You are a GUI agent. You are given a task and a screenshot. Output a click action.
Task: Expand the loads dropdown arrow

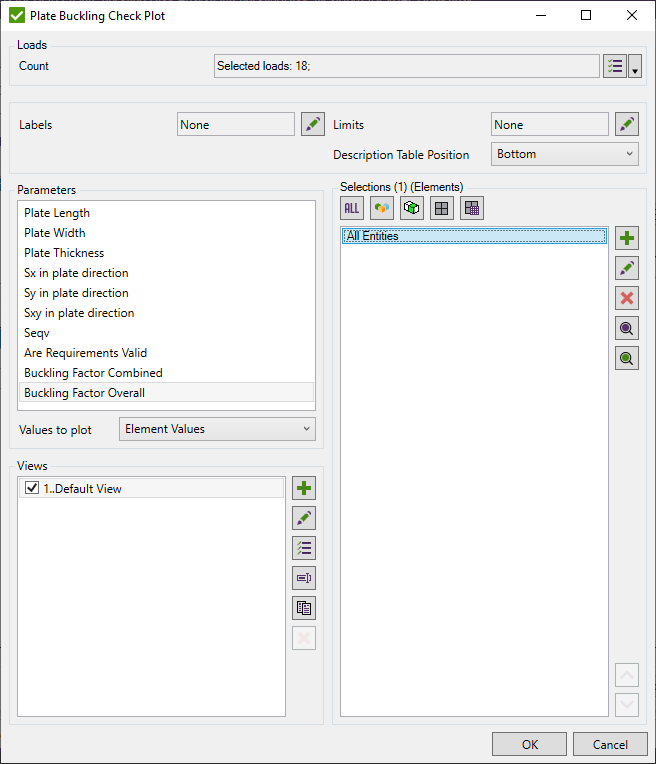click(x=635, y=67)
